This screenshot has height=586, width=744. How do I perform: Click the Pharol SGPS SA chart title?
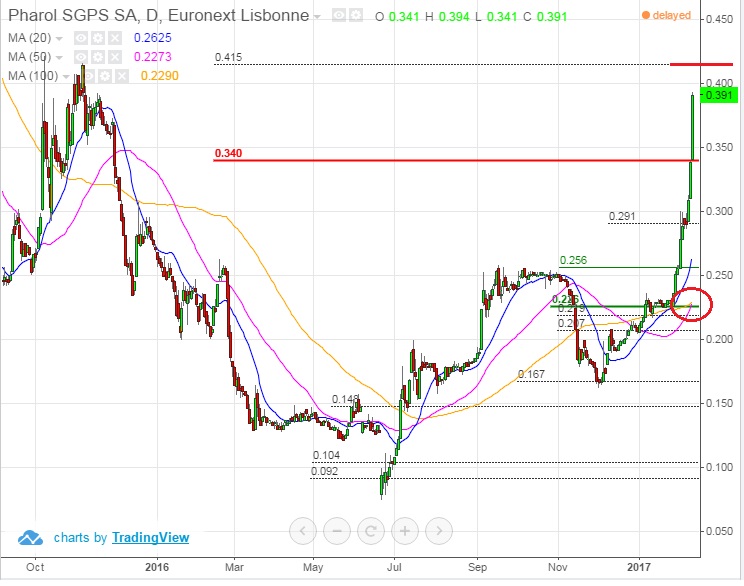158,16
